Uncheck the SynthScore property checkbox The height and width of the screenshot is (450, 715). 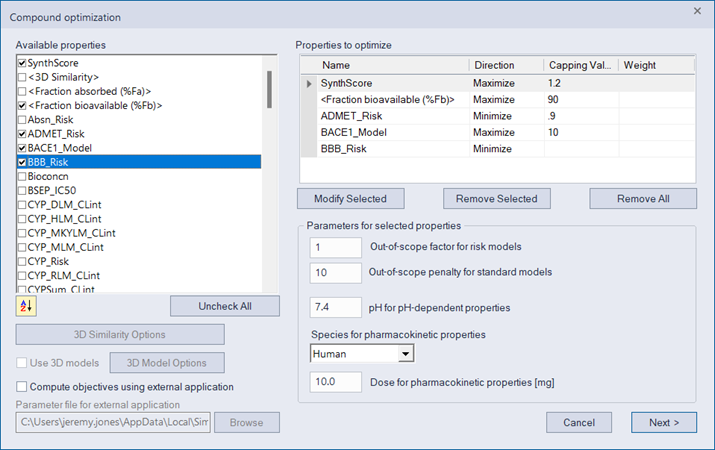(22, 63)
